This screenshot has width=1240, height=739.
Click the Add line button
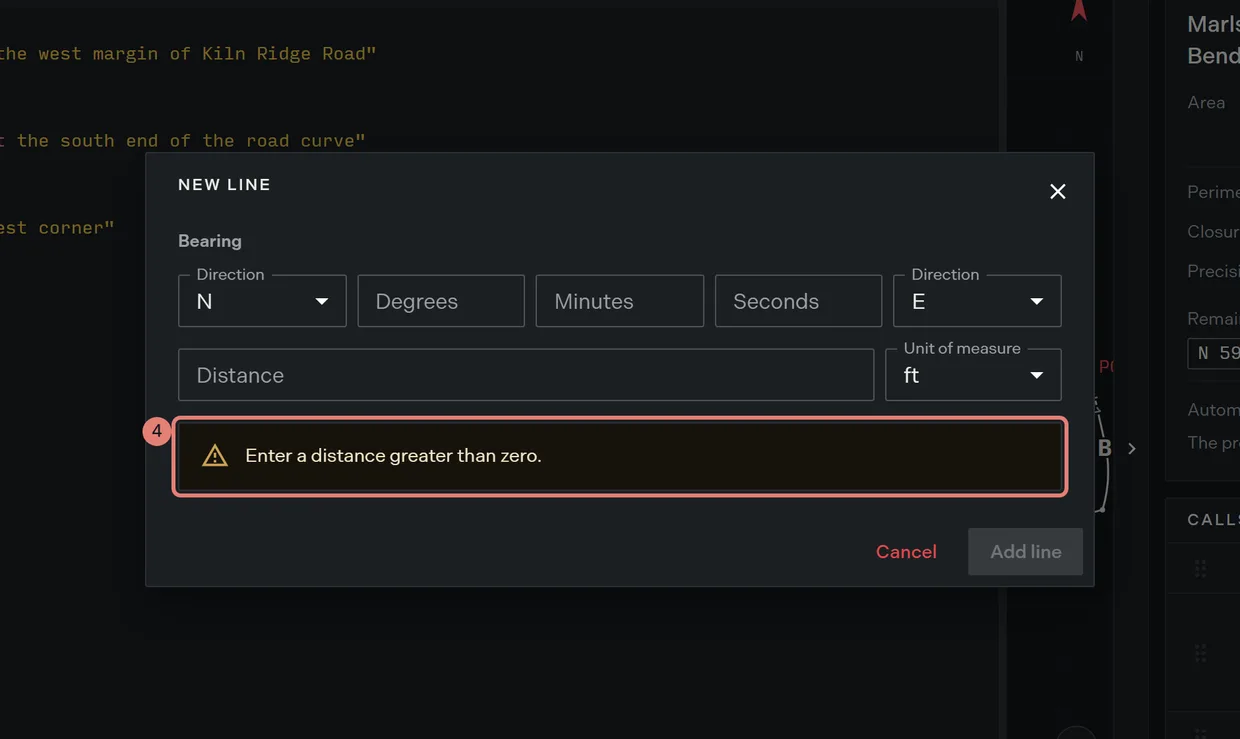[x=1025, y=552]
